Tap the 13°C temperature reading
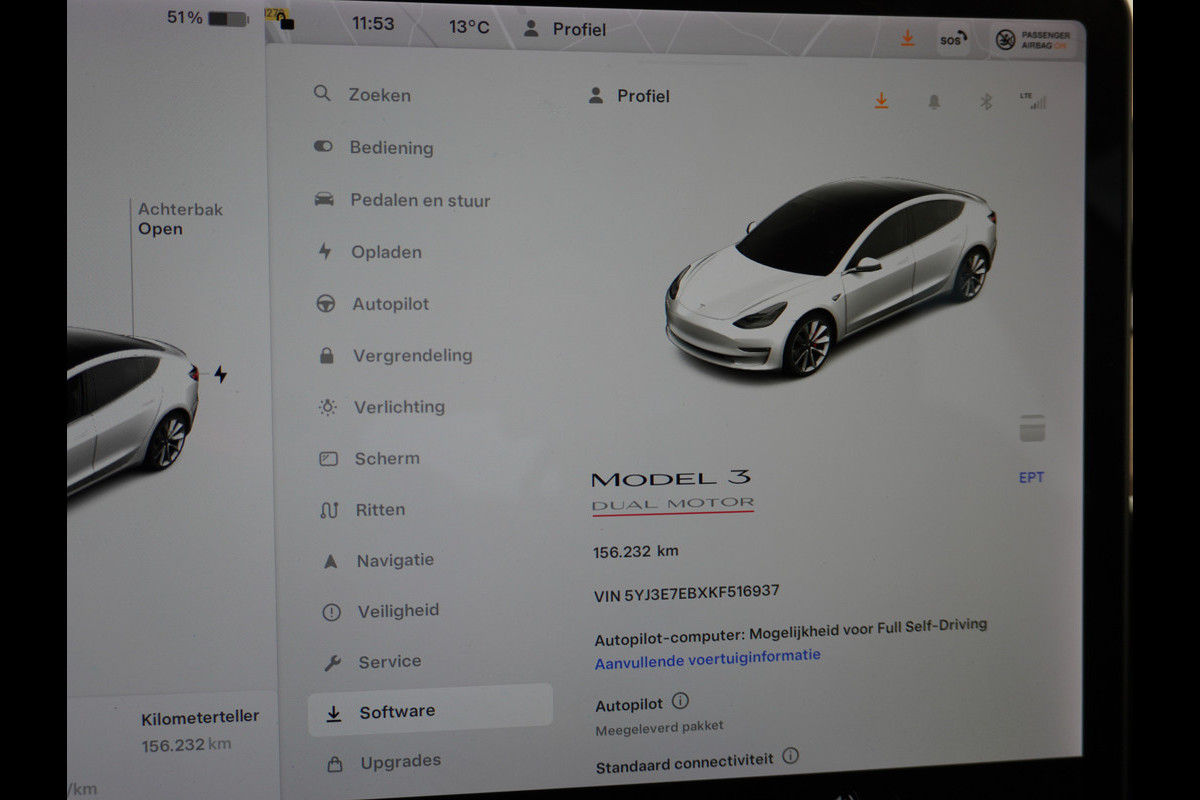 (x=469, y=27)
